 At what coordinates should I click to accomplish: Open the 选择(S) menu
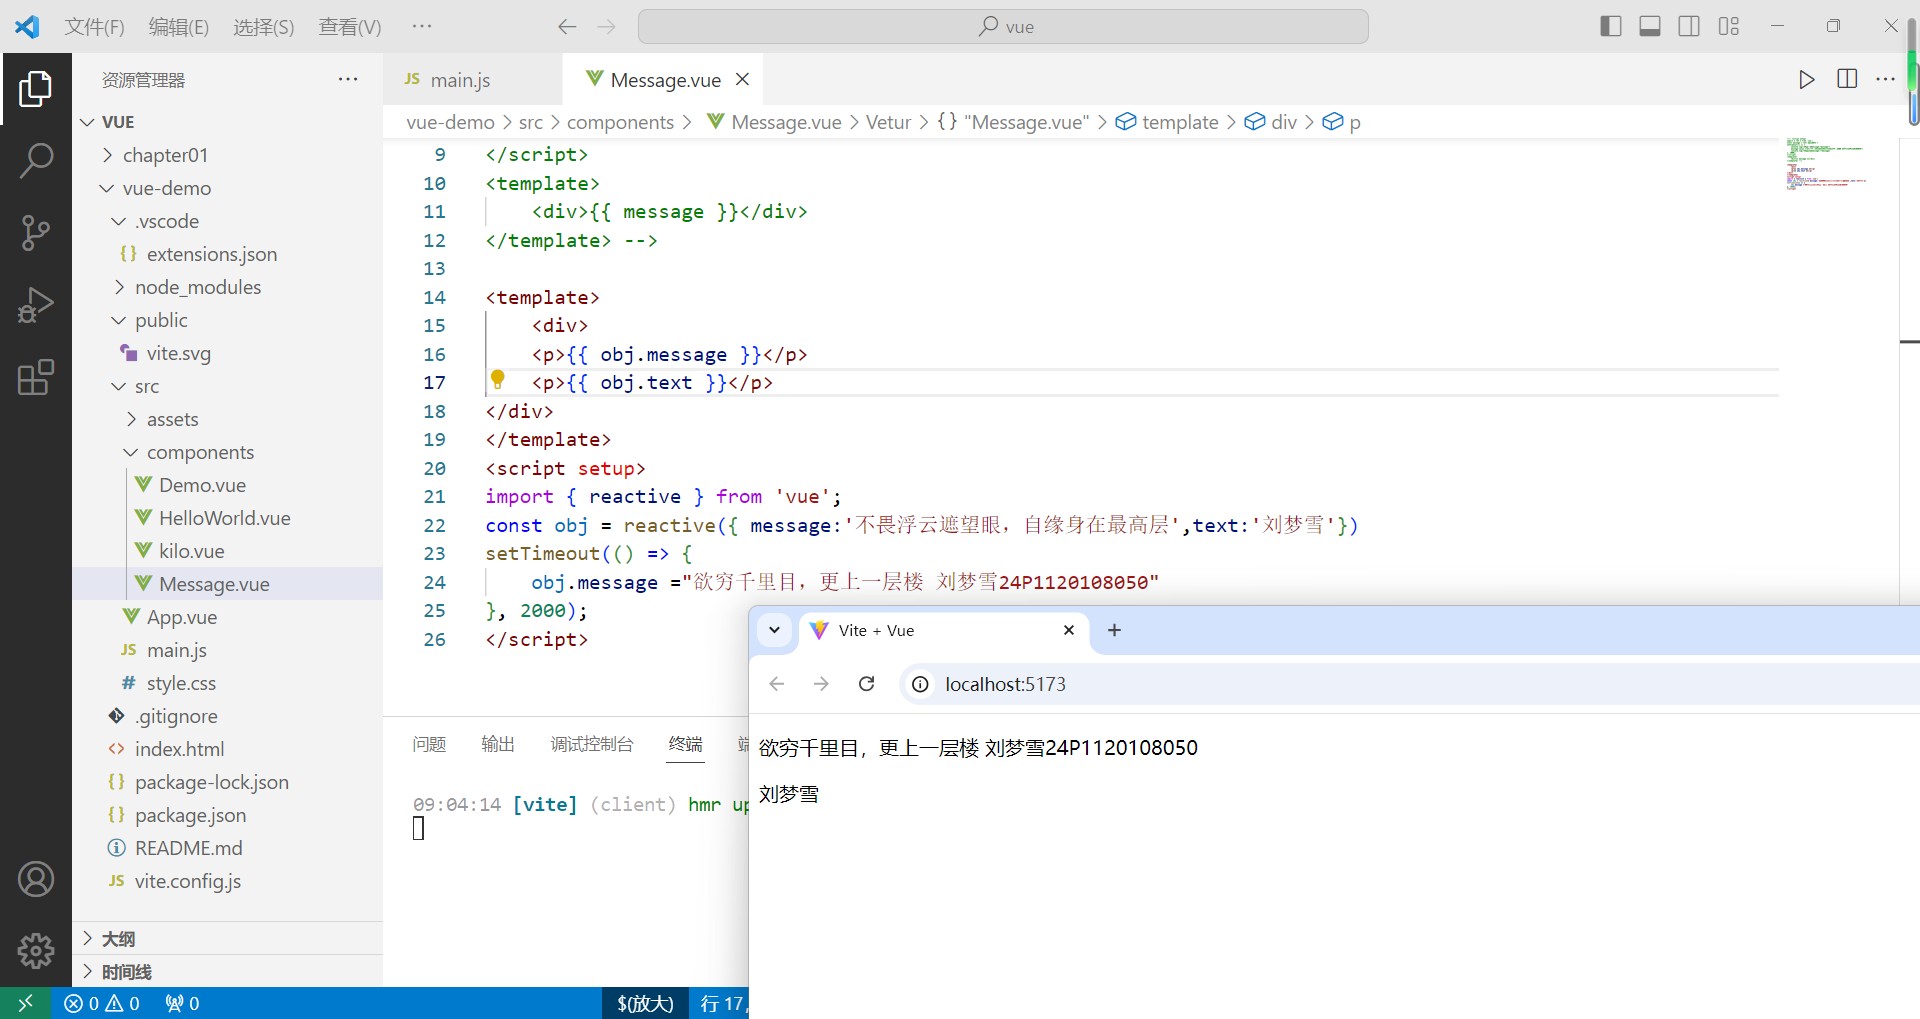(264, 27)
